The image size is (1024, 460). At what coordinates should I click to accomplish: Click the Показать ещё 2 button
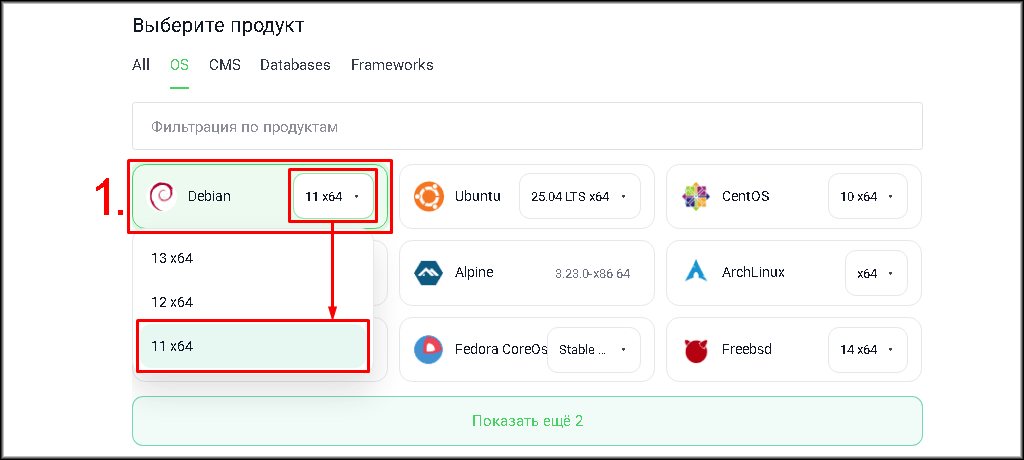coord(527,421)
